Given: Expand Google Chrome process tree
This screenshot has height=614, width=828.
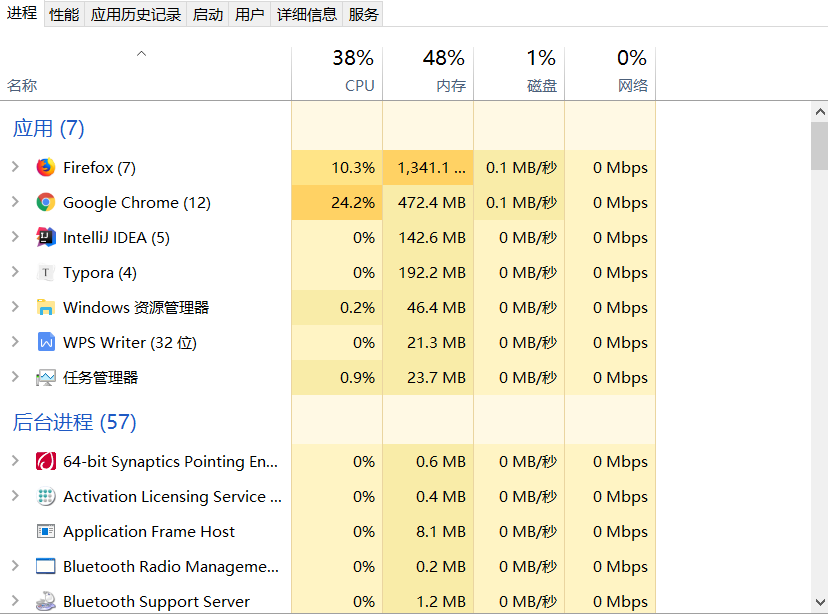Looking at the screenshot, I should point(15,202).
